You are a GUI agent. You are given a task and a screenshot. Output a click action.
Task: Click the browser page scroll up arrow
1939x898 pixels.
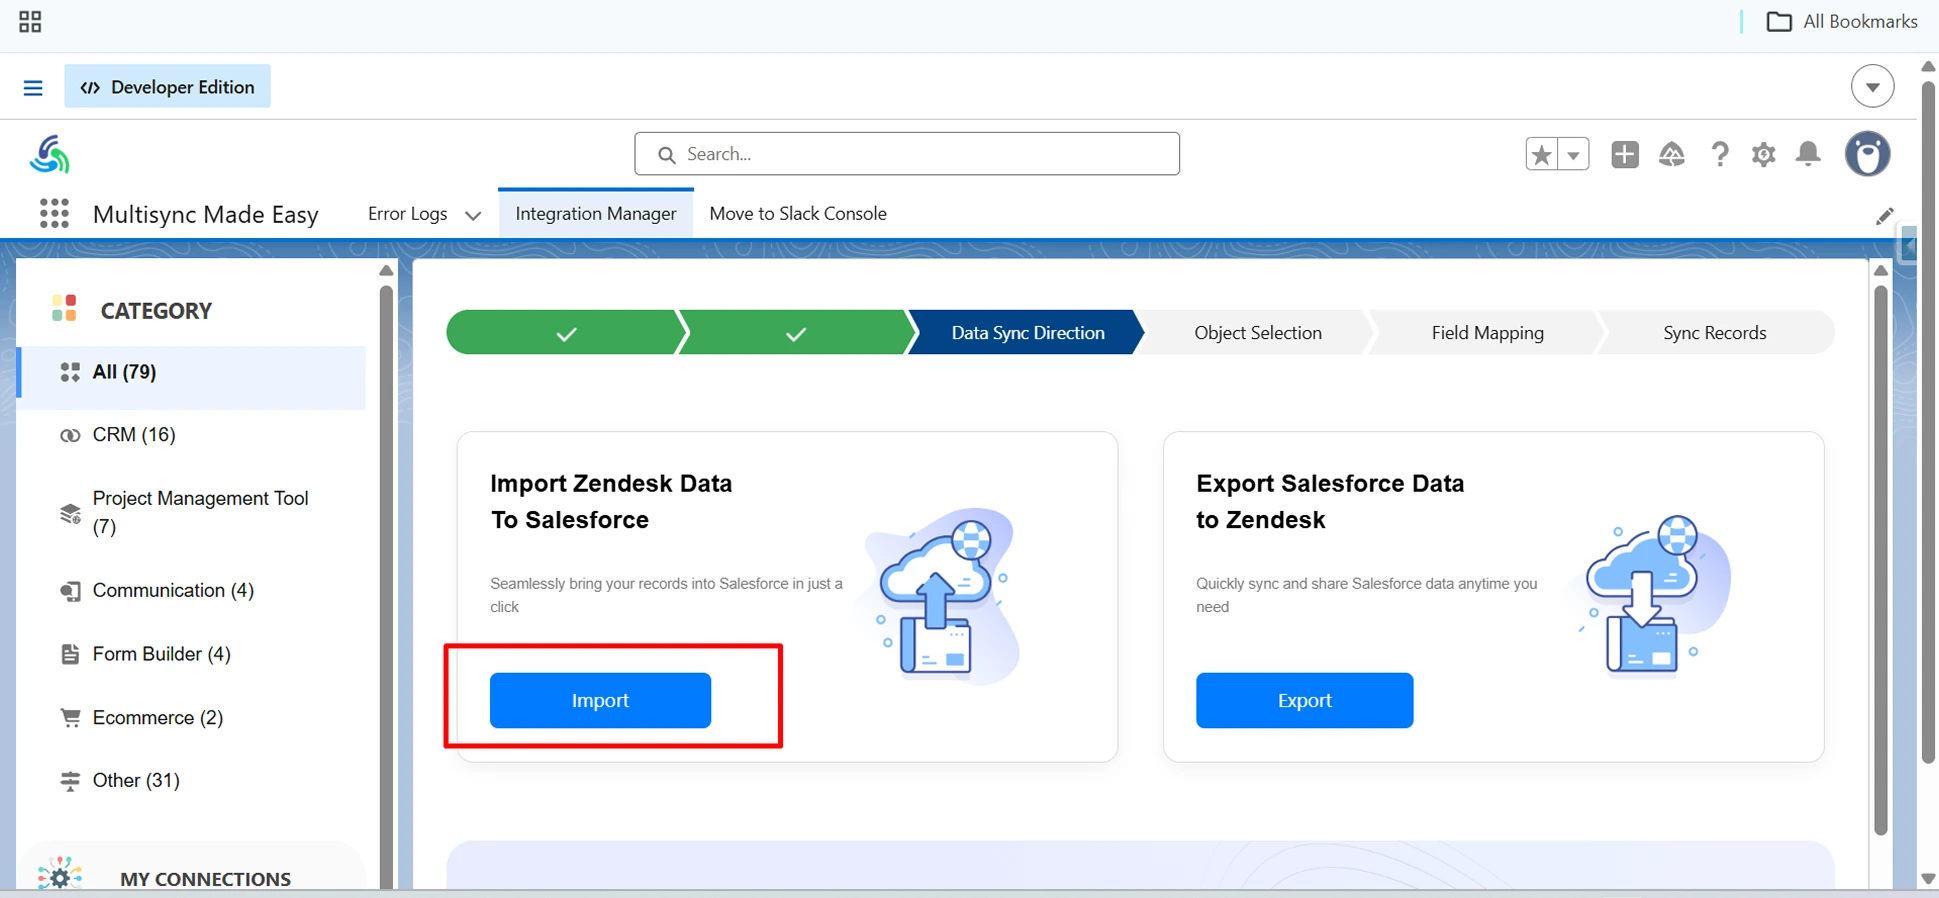pyautogui.click(x=1928, y=66)
